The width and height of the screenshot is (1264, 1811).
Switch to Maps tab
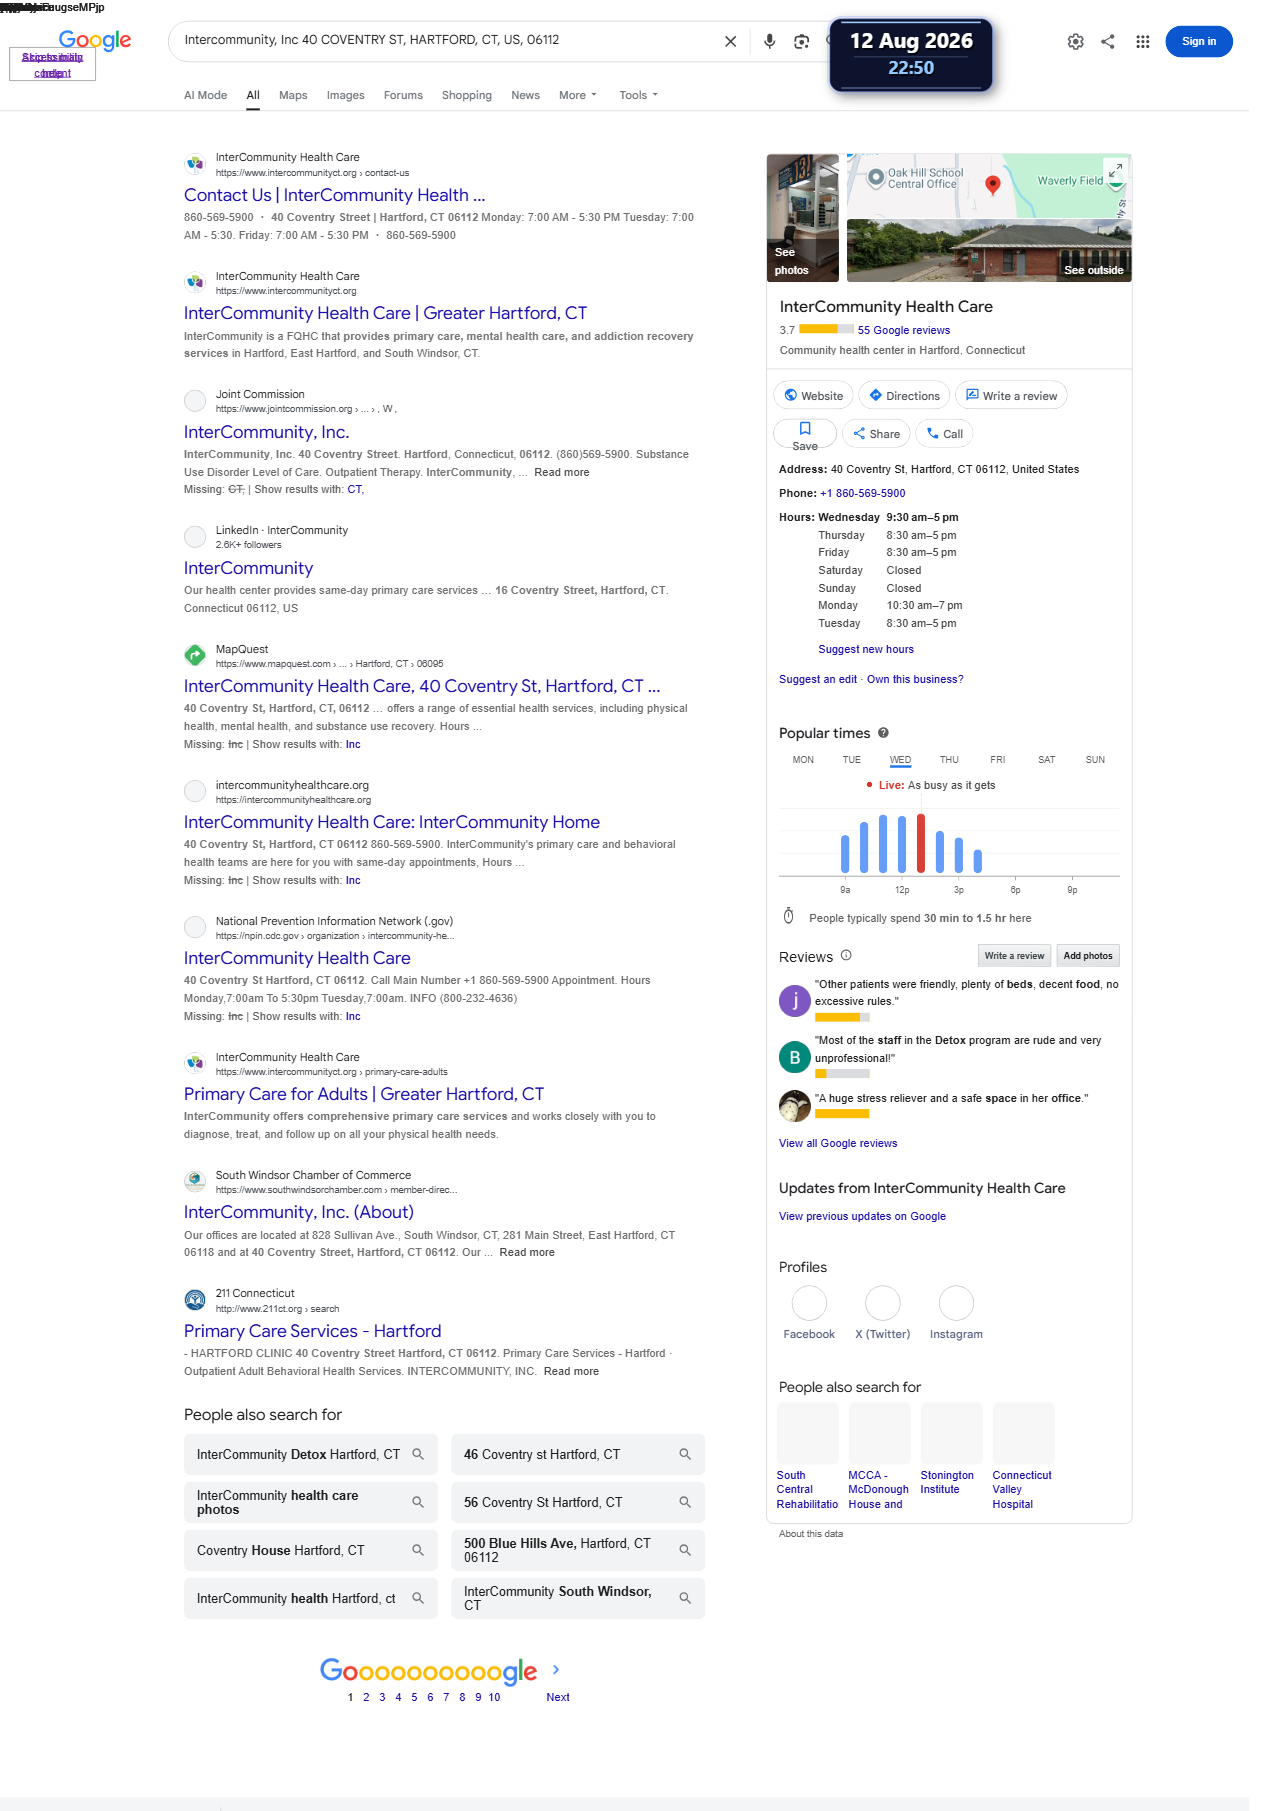(293, 95)
